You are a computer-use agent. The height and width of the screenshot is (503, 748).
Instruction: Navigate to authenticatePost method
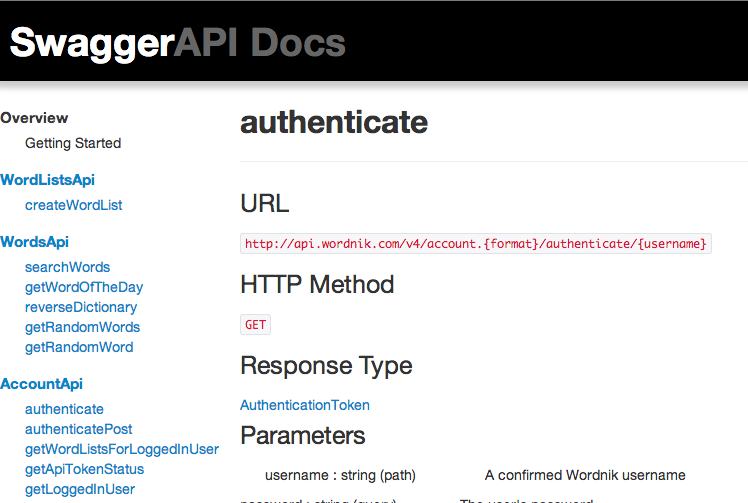click(79, 429)
